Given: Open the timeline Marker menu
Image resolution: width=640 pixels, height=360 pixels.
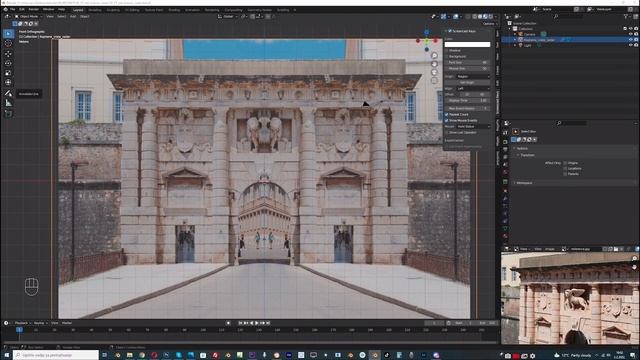Looking at the screenshot, I should coord(67,323).
